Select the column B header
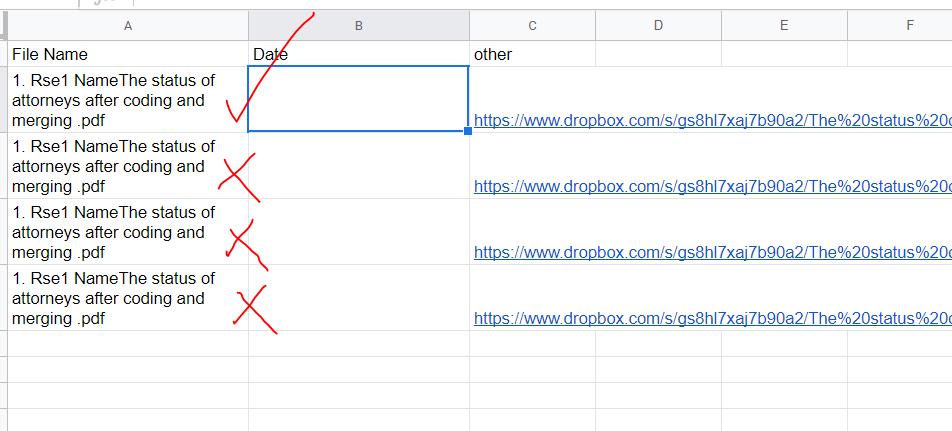 pyautogui.click(x=359, y=25)
